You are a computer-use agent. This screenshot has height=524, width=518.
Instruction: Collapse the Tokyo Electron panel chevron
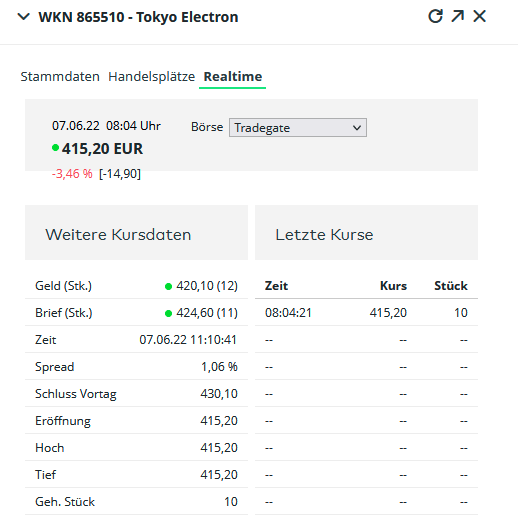[23, 16]
